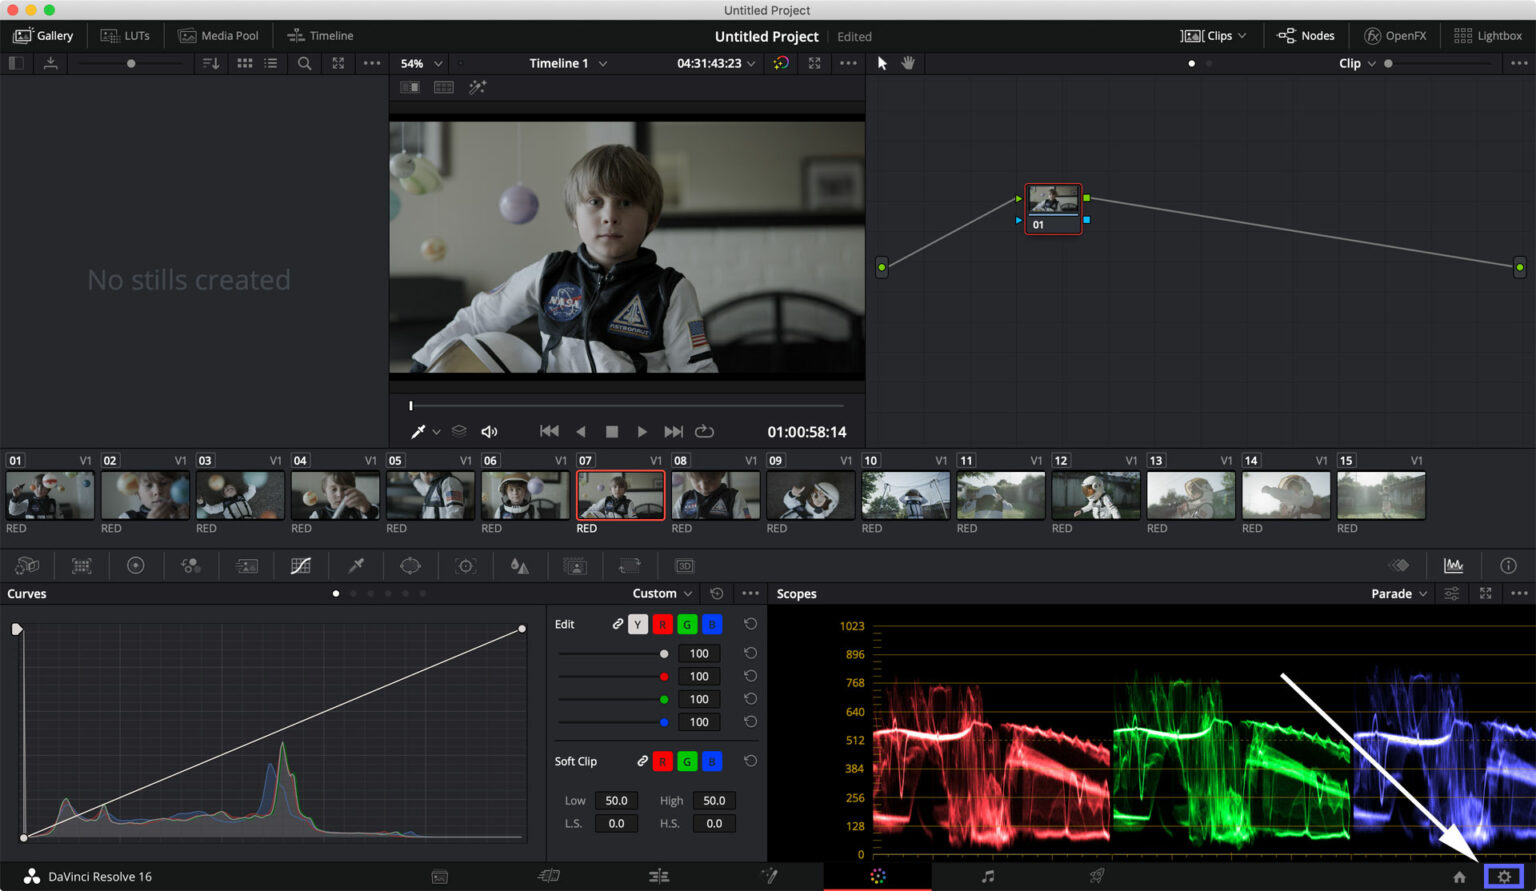Open the Color Wheels palette

pyautogui.click(x=136, y=565)
